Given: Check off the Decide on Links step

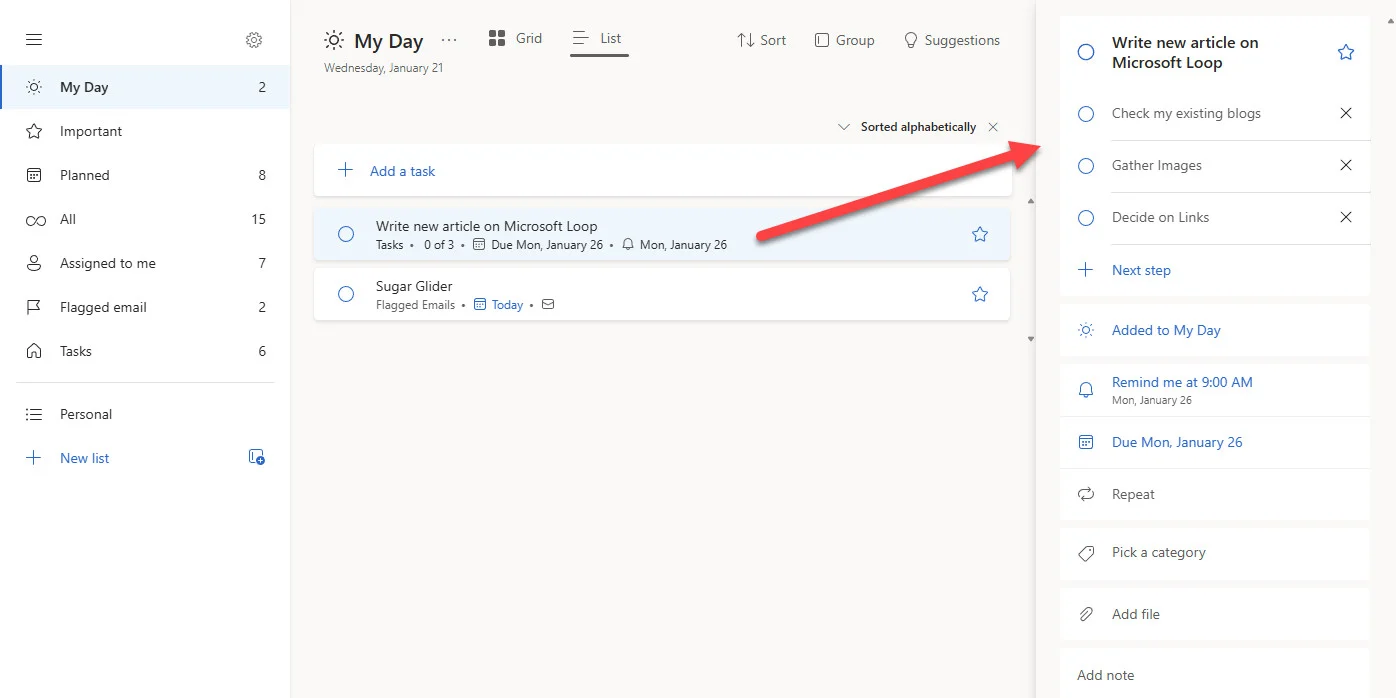Looking at the screenshot, I should (x=1086, y=218).
